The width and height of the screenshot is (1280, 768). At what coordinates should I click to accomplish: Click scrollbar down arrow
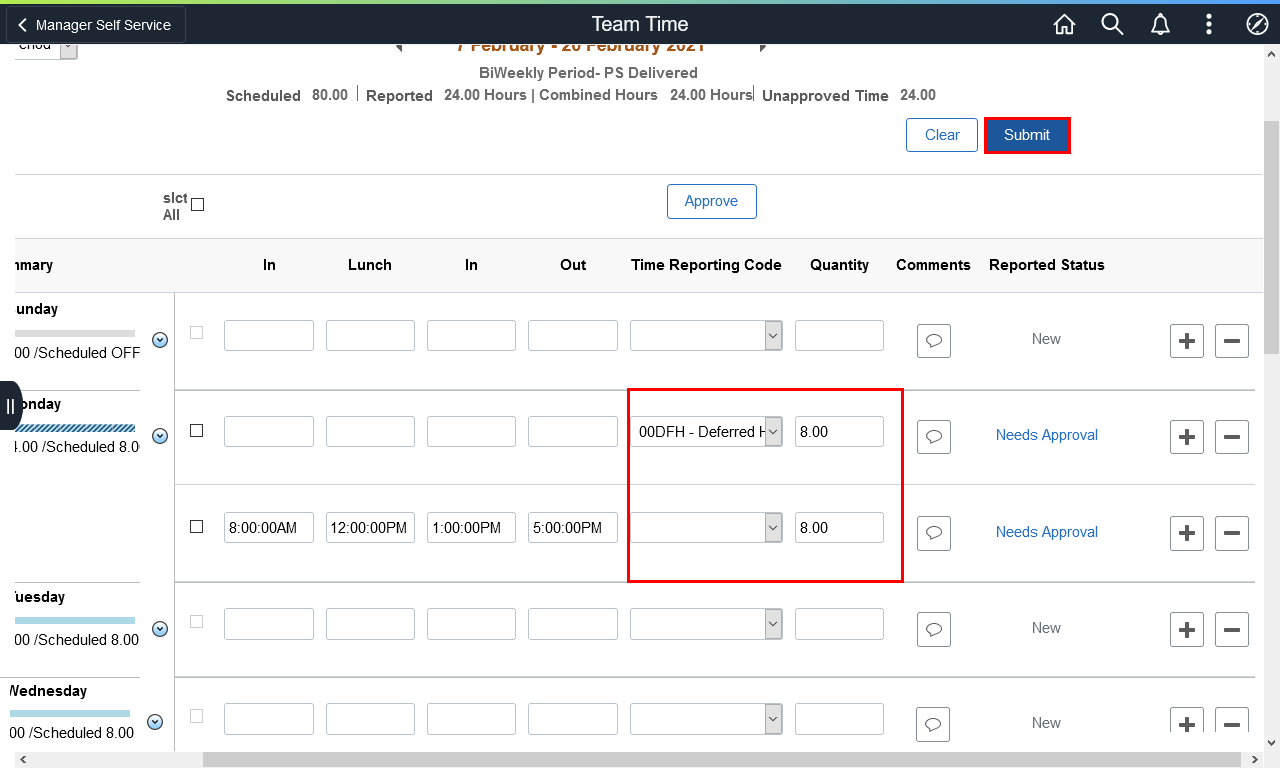point(1272,743)
